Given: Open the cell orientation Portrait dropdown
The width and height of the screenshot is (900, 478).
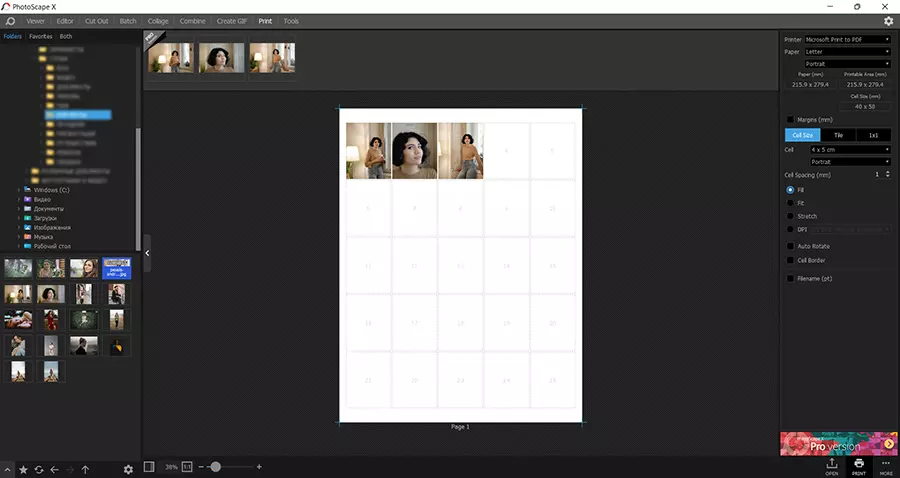Looking at the screenshot, I should click(x=850, y=162).
